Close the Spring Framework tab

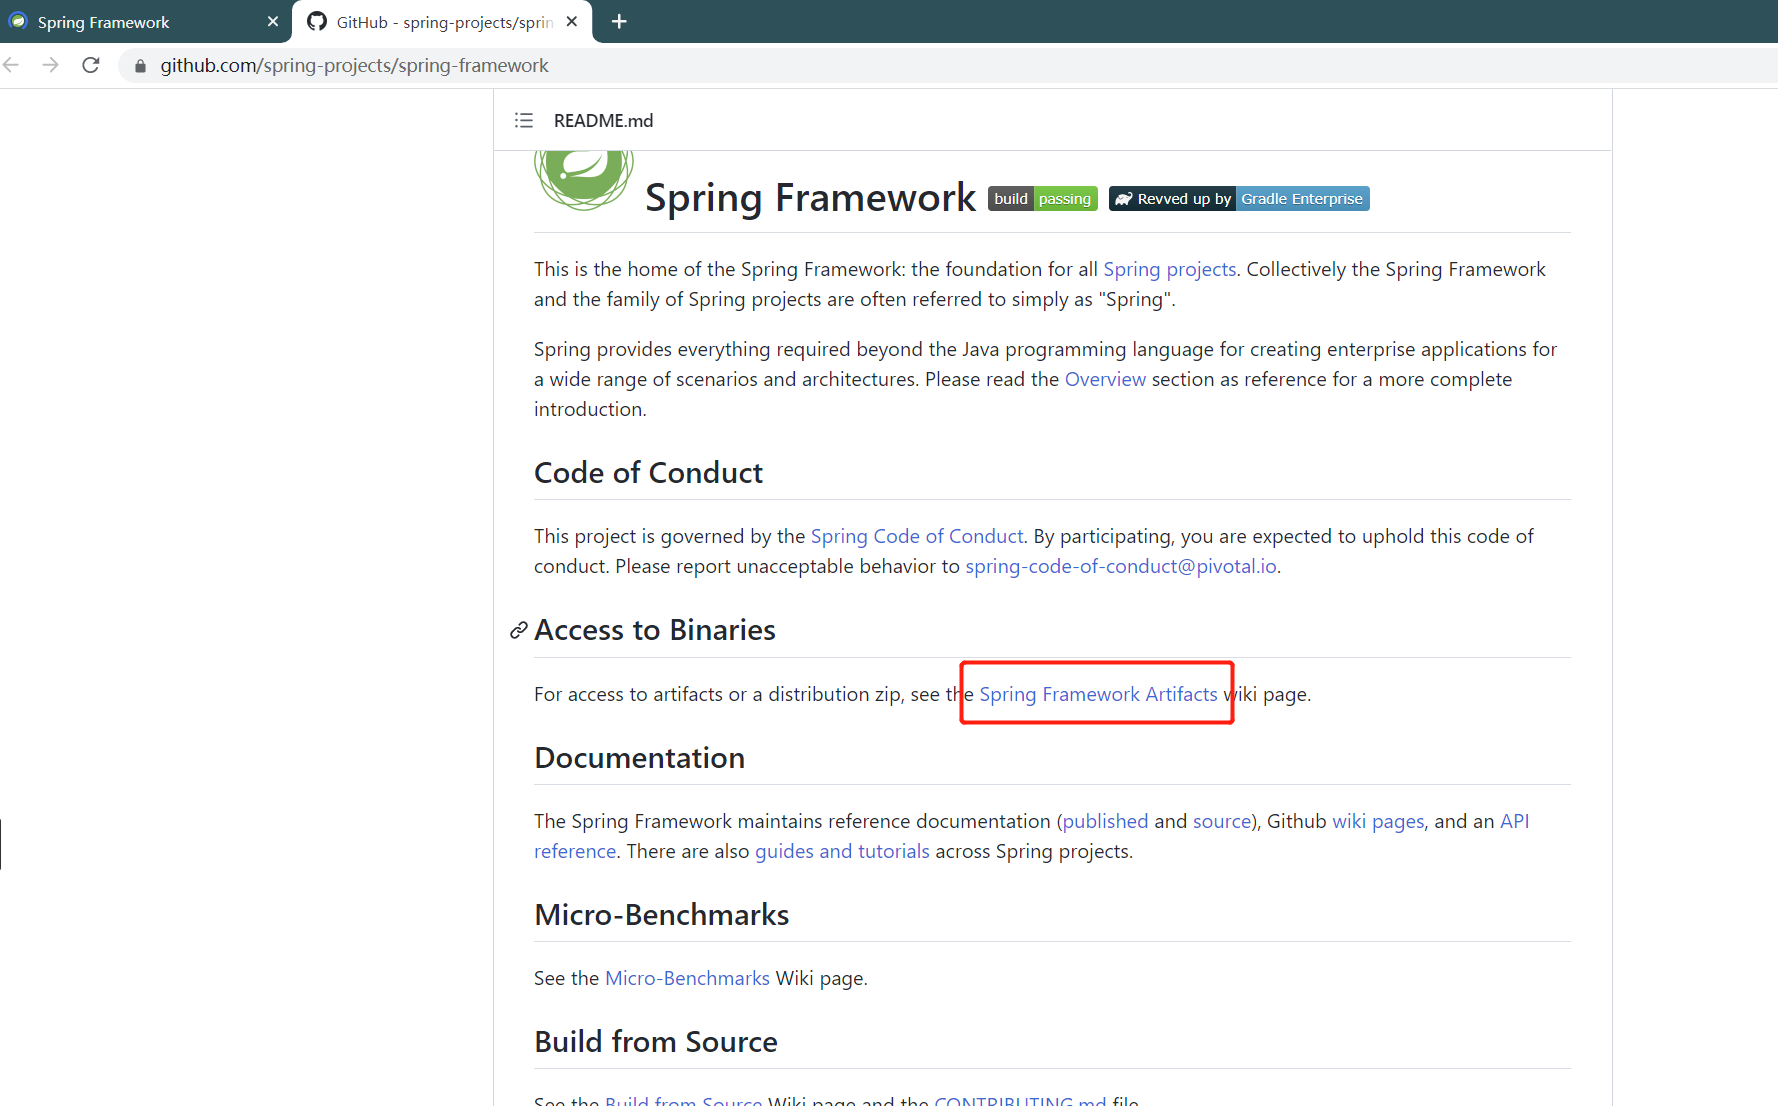(273, 22)
